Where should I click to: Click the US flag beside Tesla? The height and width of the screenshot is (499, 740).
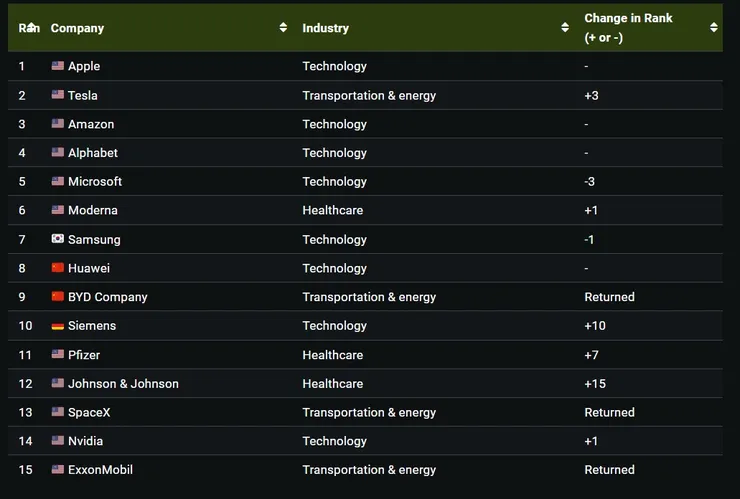[x=58, y=95]
